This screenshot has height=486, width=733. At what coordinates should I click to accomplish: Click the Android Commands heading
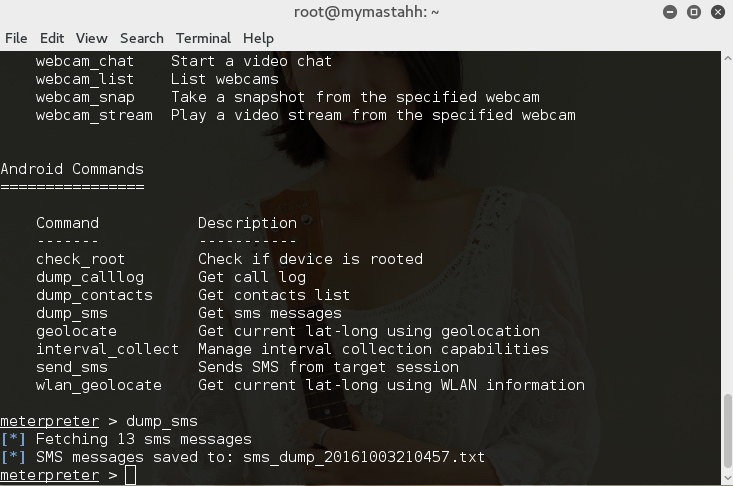(72, 169)
